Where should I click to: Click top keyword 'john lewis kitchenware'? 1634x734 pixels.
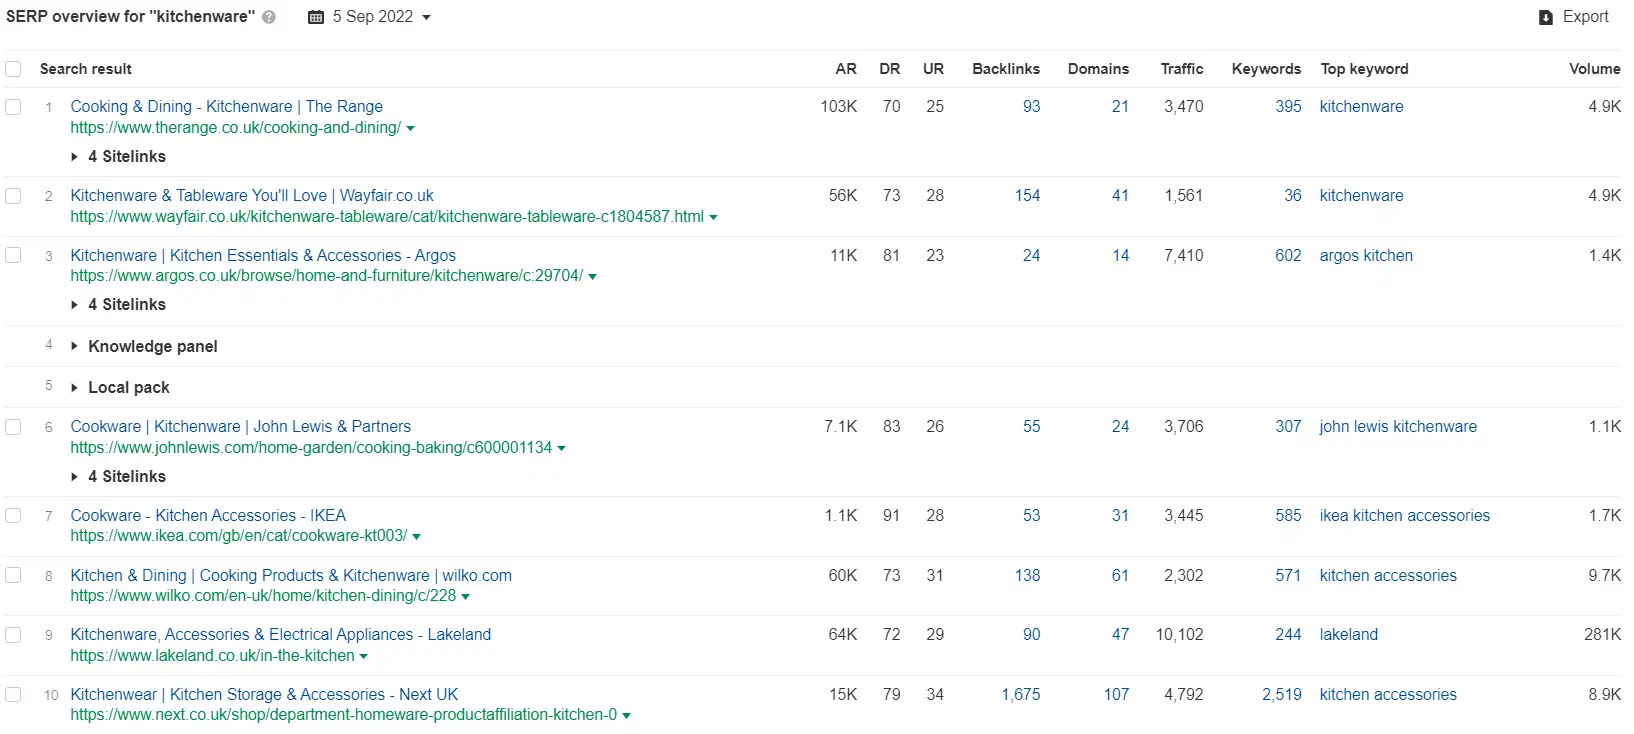pyautogui.click(x=1398, y=427)
